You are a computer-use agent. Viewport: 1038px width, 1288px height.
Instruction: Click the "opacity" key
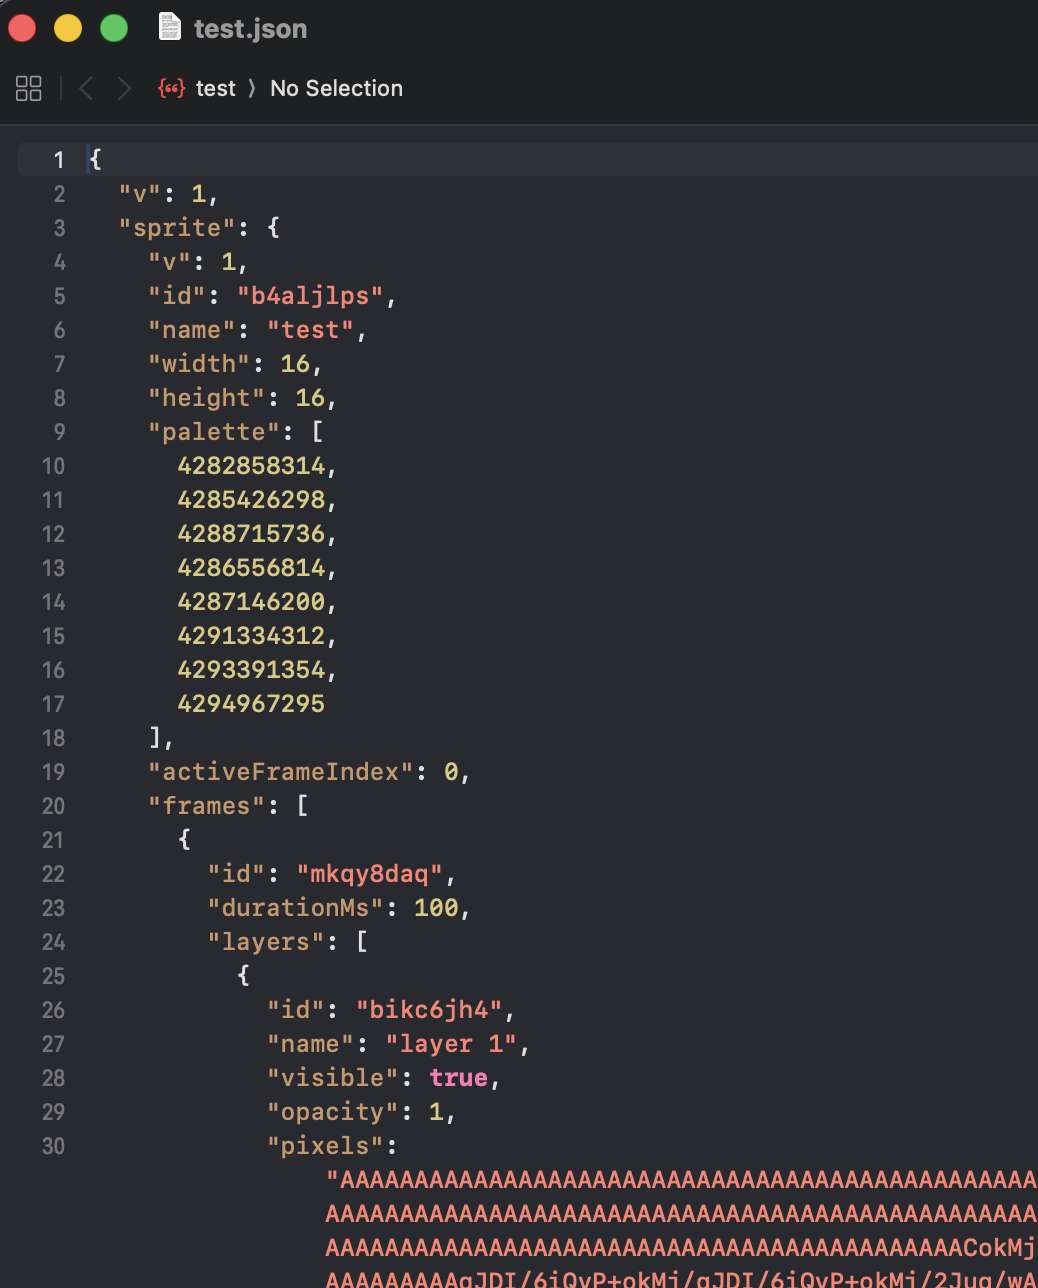[333, 1112]
